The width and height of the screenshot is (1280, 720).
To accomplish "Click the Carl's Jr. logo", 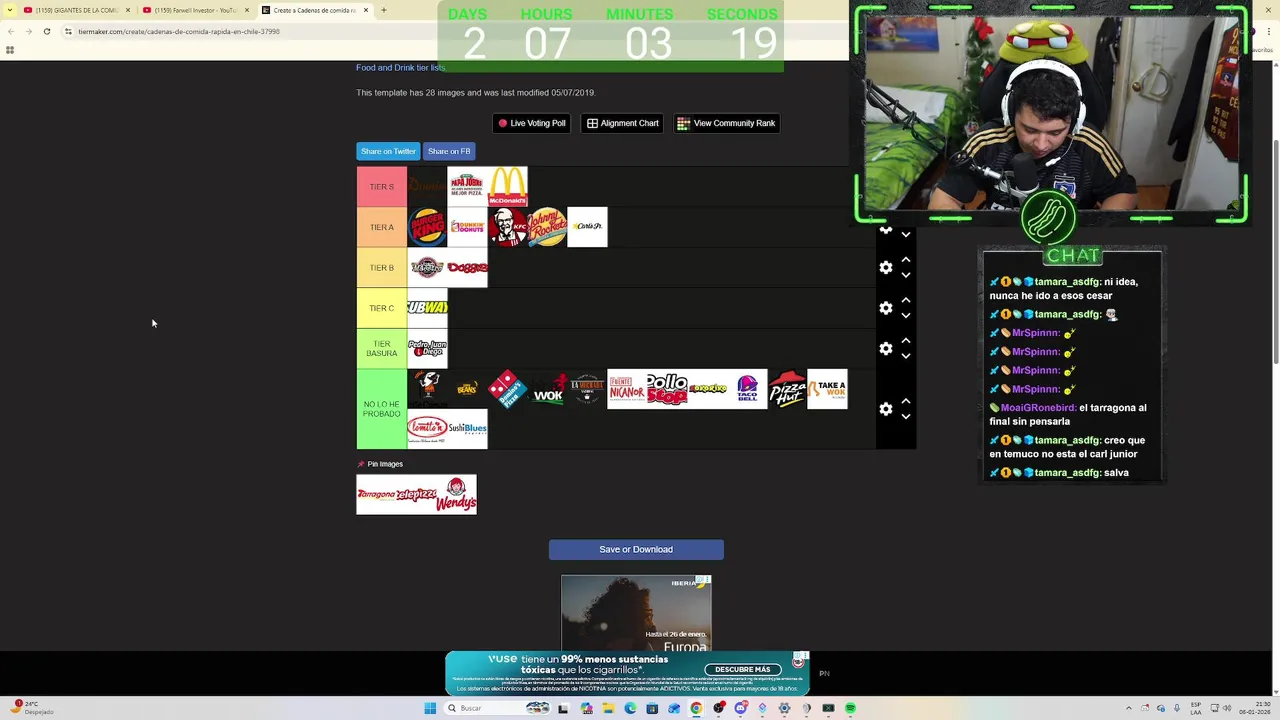I will (x=587, y=227).
